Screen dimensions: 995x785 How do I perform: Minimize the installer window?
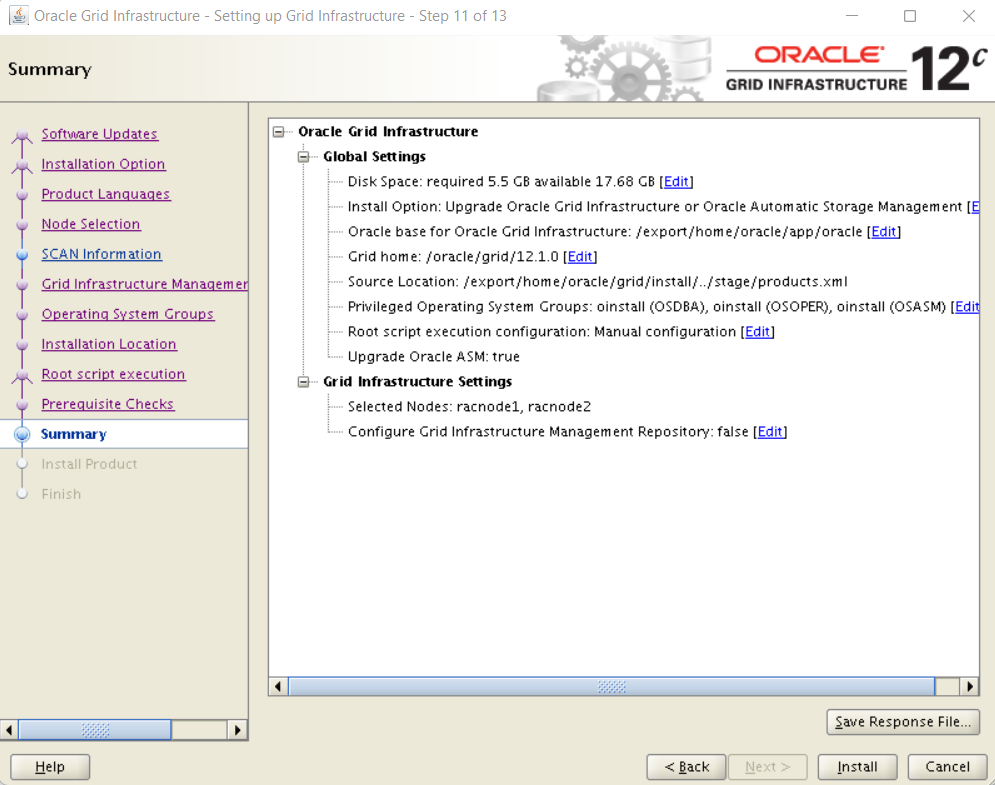point(852,16)
